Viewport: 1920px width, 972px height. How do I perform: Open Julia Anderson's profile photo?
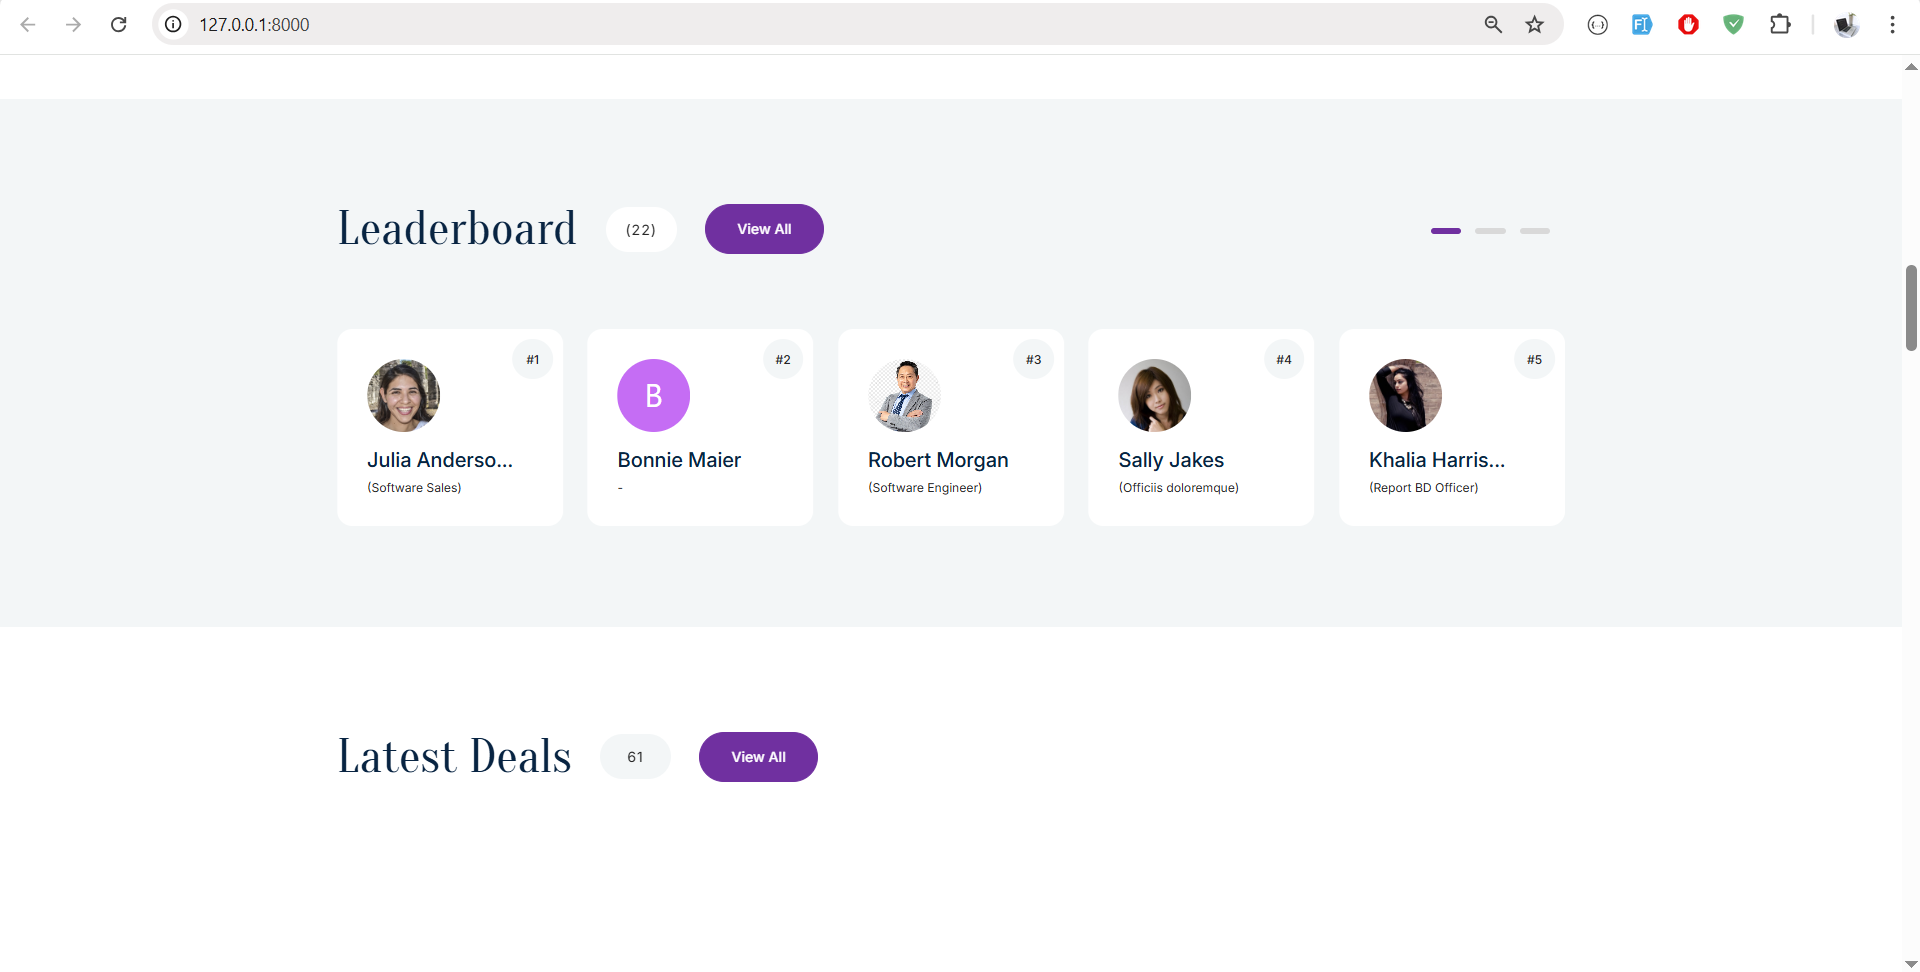point(404,396)
